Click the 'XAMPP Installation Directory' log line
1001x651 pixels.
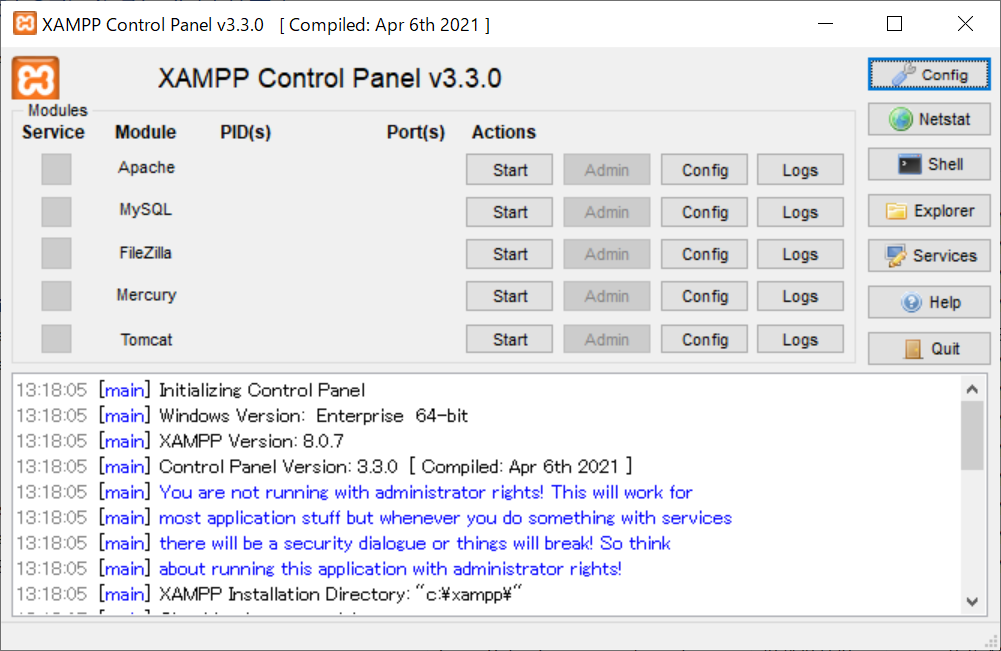click(340, 594)
